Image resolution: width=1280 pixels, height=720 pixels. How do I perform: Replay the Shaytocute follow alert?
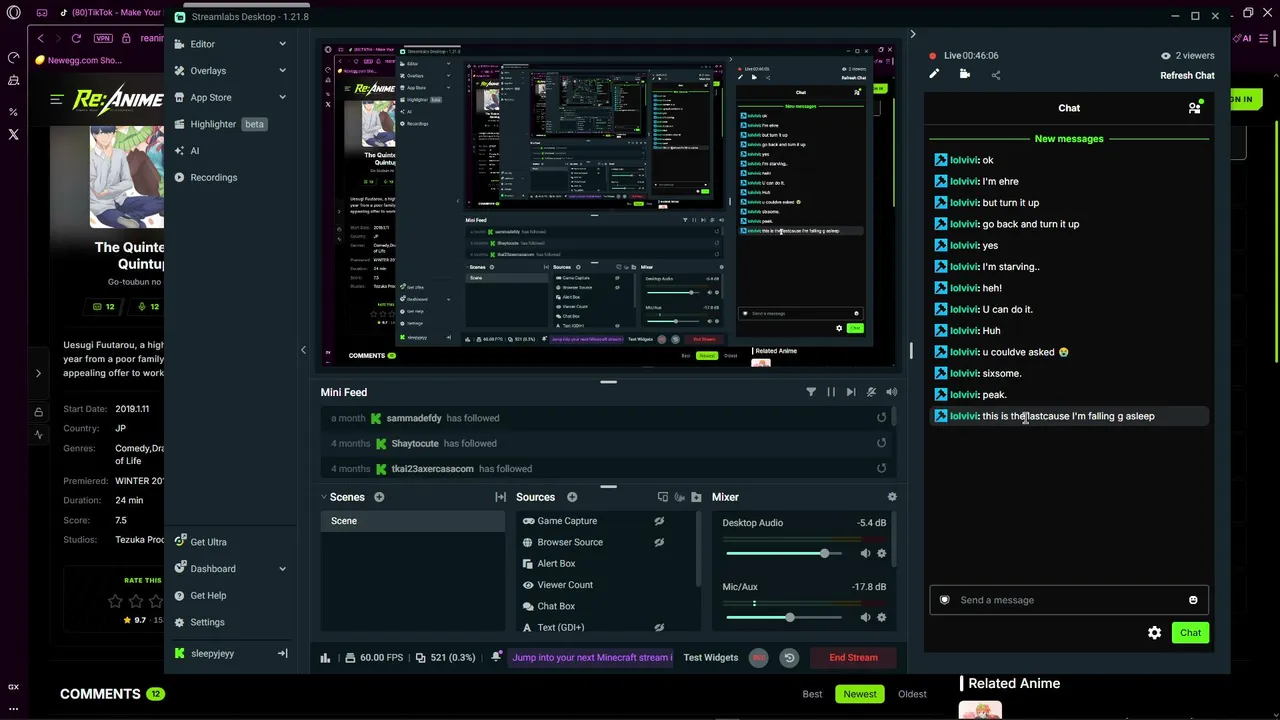(x=881, y=443)
